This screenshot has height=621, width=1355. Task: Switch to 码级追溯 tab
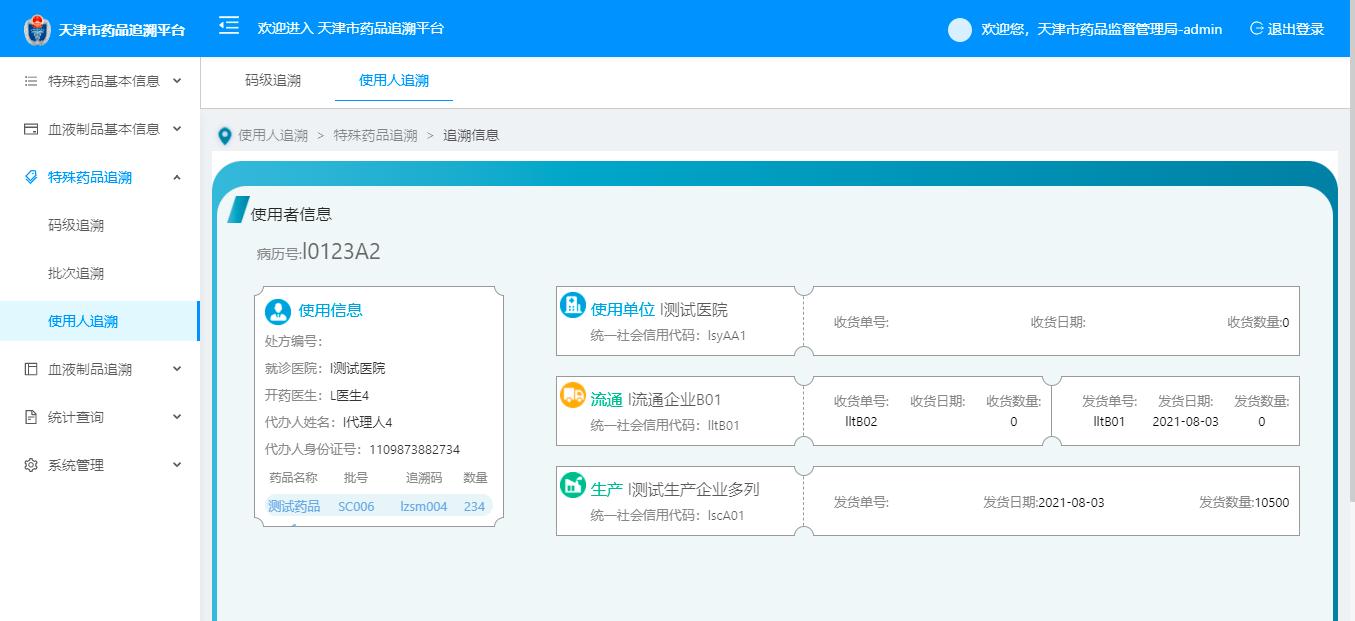tap(273, 80)
